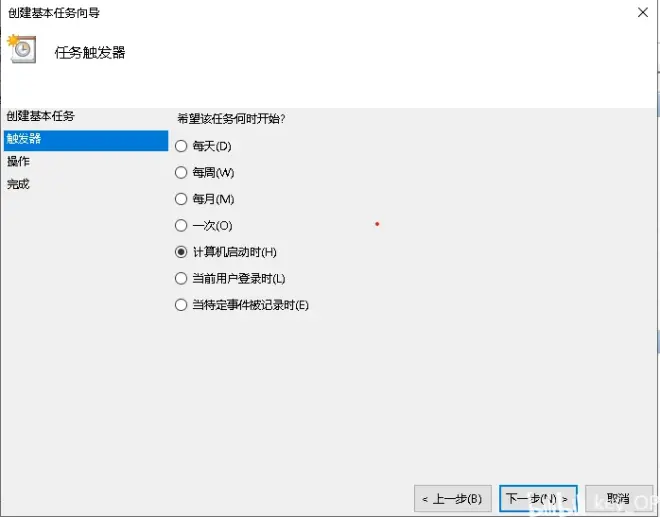
Task: Click the 任务触发器 header title
Action: pyautogui.click(x=90, y=53)
